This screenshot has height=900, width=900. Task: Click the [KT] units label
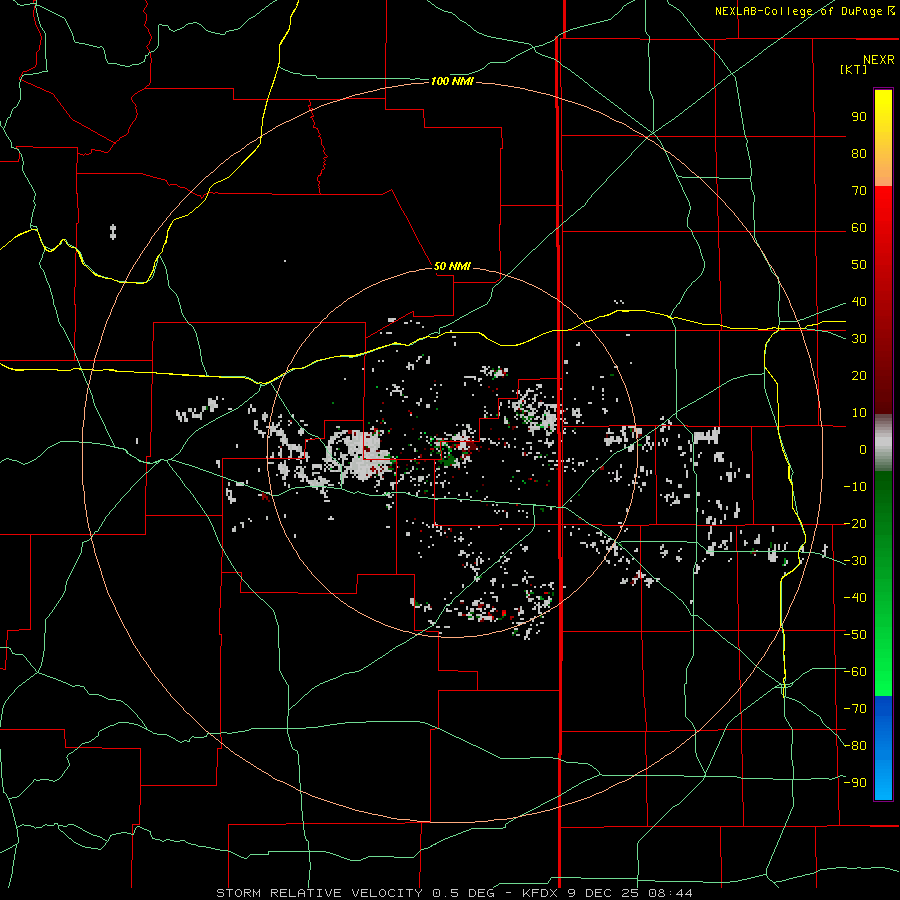[x=853, y=69]
